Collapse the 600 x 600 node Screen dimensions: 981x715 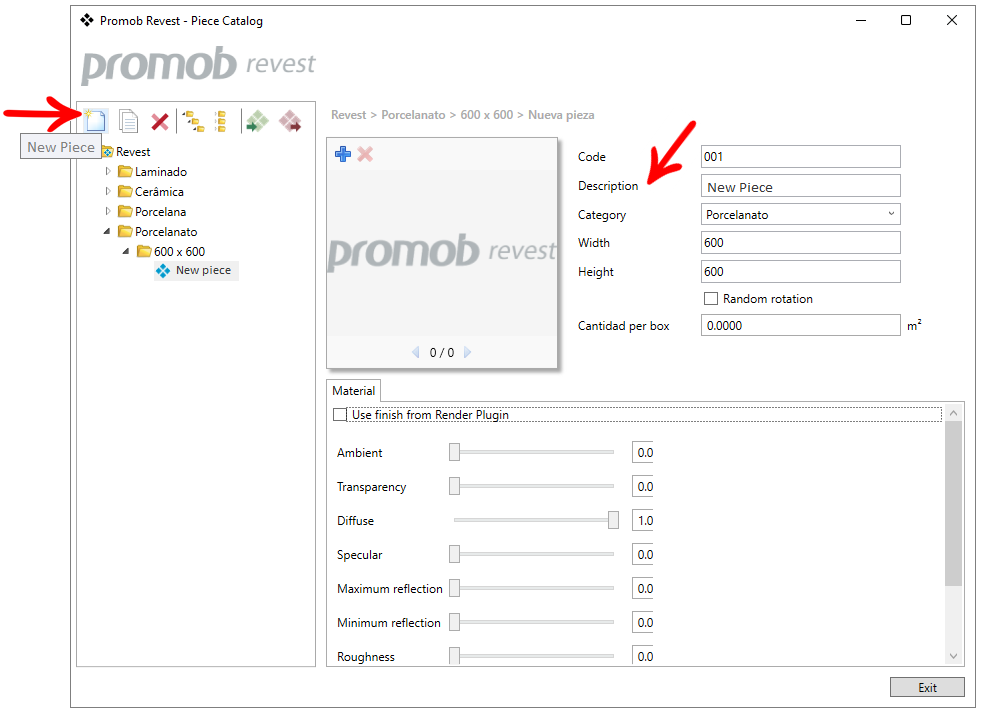126,251
